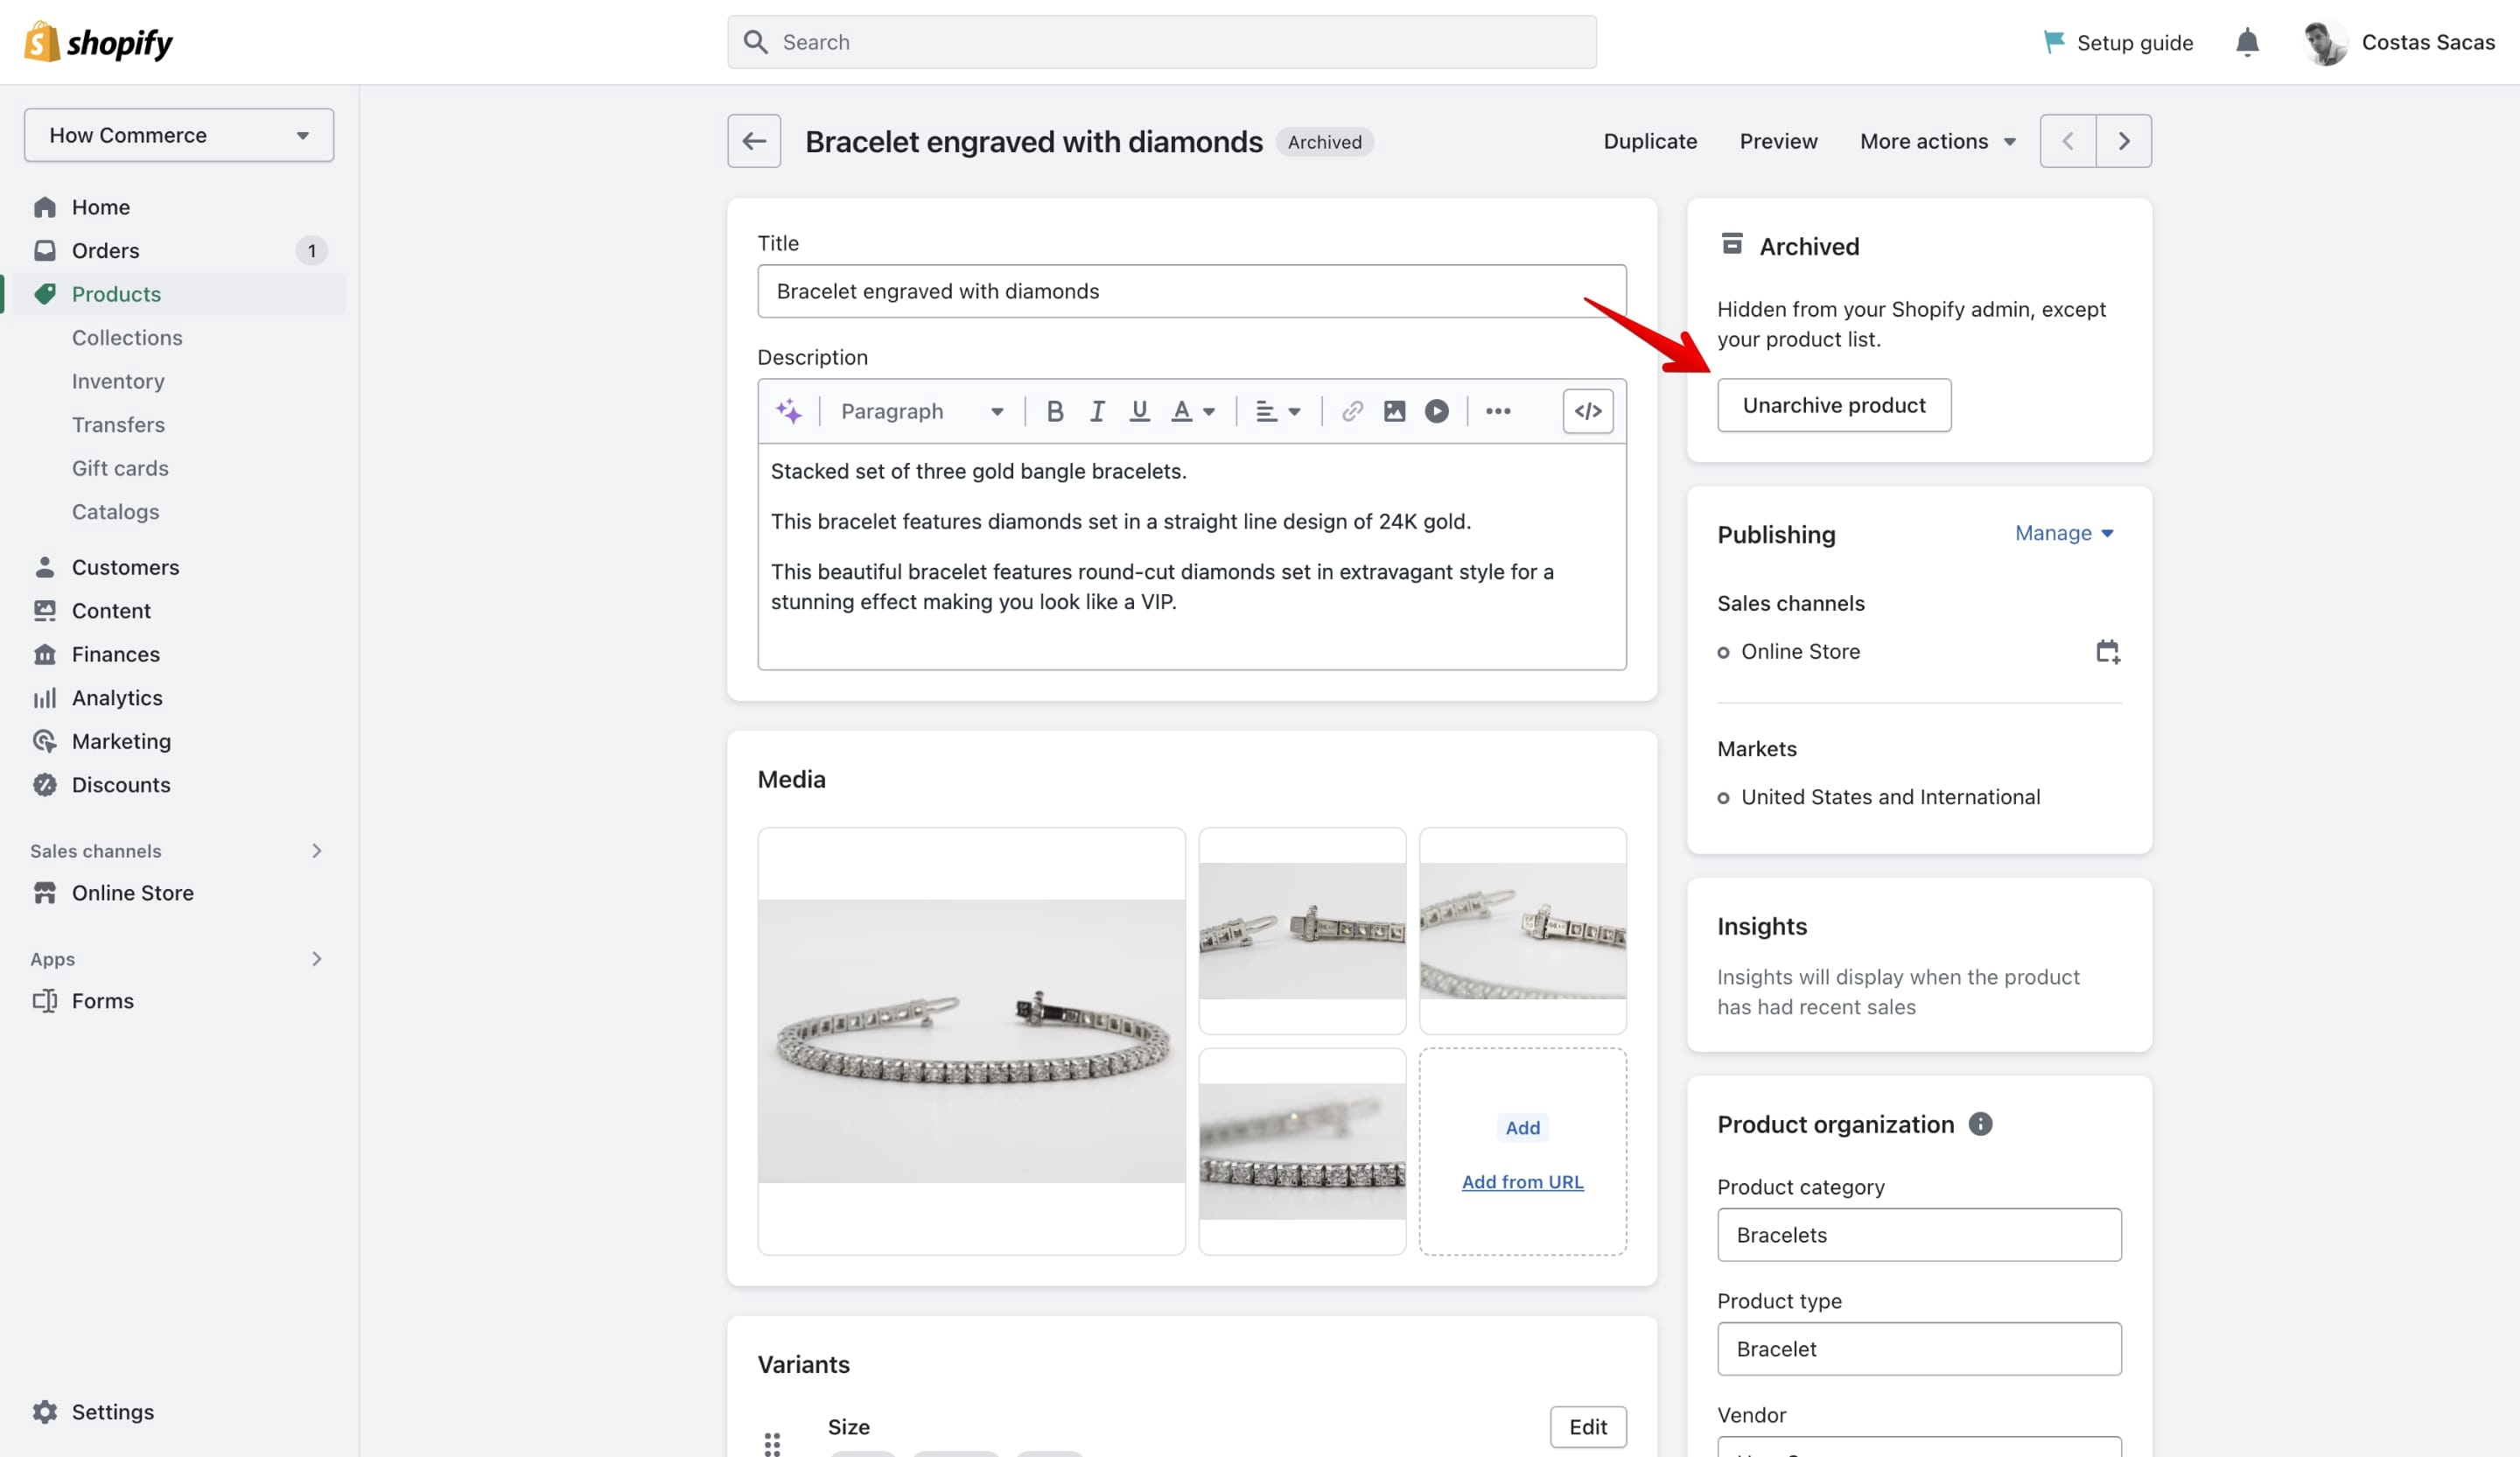Toggle bold formatting
The image size is (2520, 1457).
[1054, 411]
